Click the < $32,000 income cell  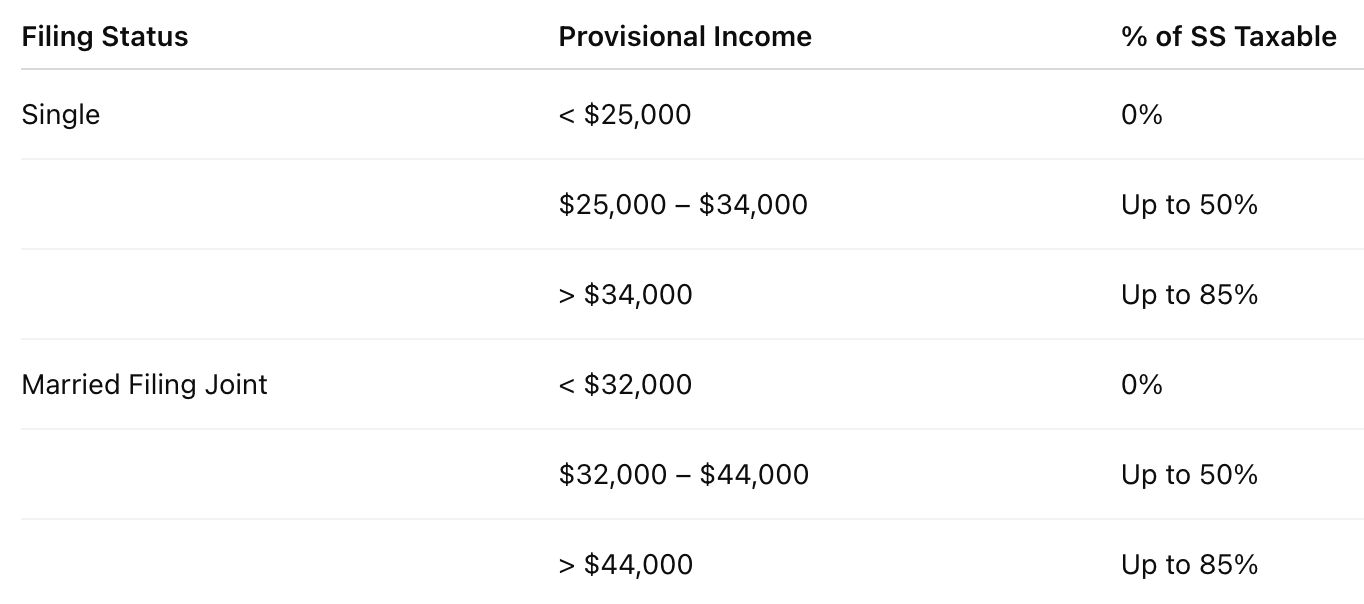(x=626, y=385)
